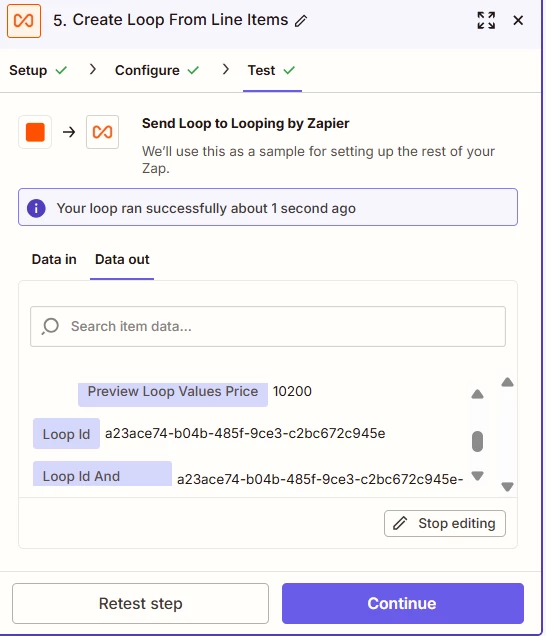Switch to the Data in tab
The height and width of the screenshot is (636, 546).
pos(54,259)
